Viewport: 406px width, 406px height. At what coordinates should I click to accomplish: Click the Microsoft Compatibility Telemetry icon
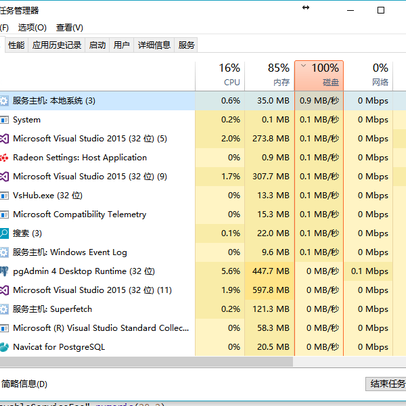[4, 214]
